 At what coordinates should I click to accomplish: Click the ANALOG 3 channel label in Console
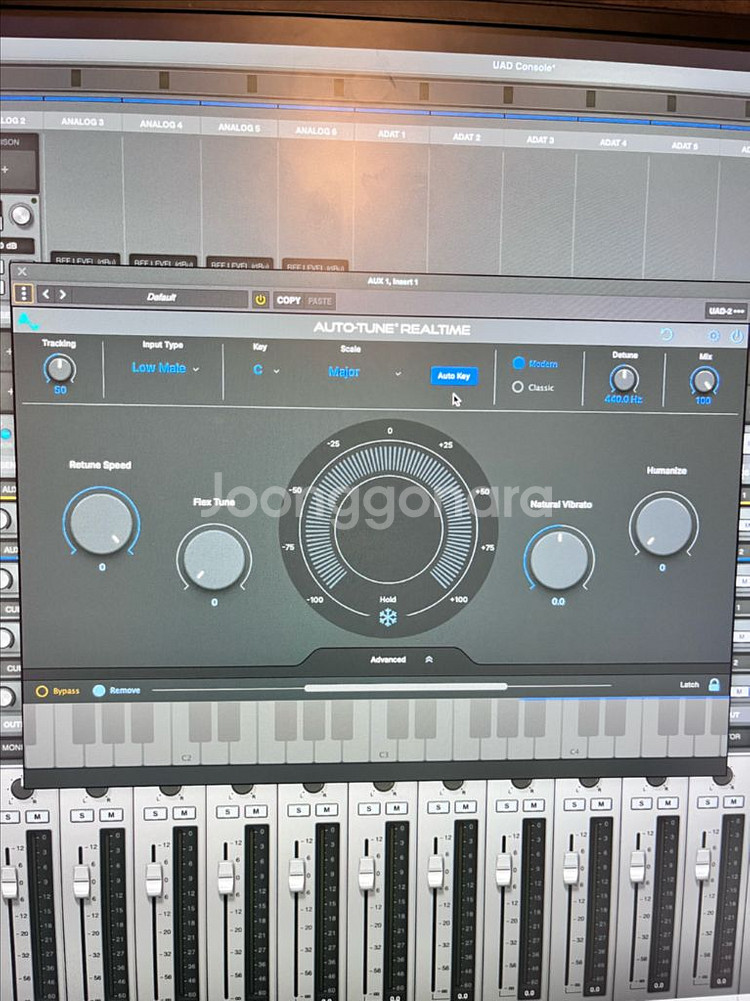coord(82,121)
